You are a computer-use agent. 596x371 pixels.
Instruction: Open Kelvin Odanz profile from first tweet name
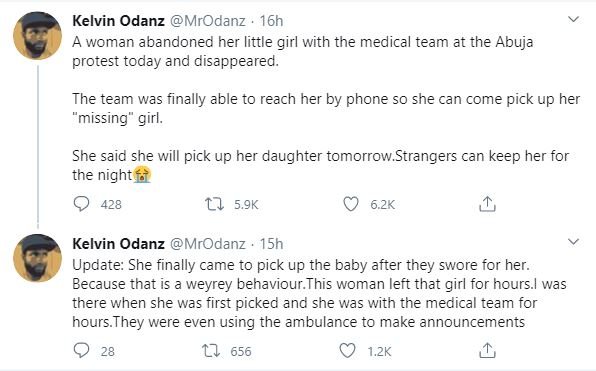coord(118,21)
